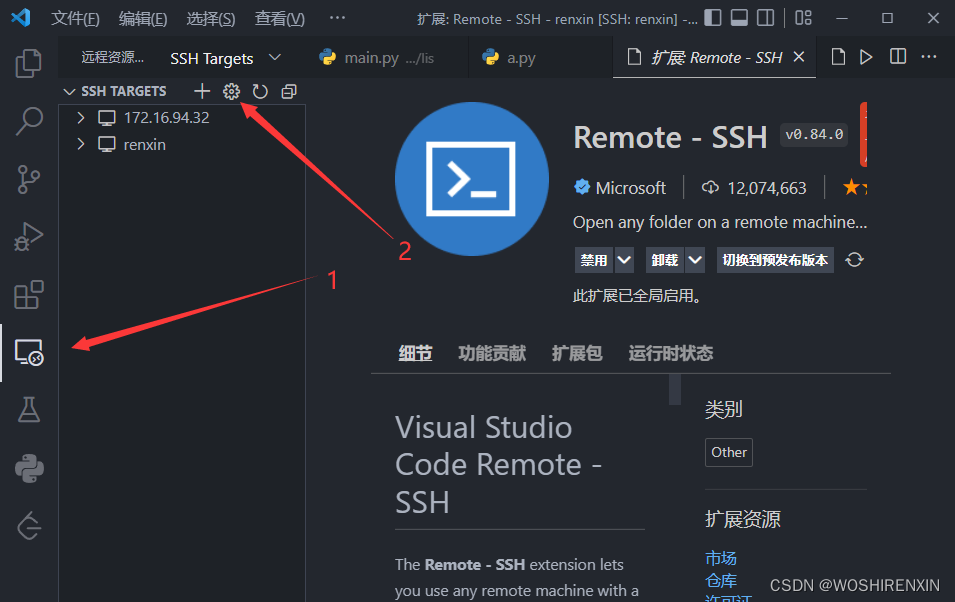The width and height of the screenshot is (955, 602).
Task: Split the editor to the right
Action: pyautogui.click(x=898, y=57)
